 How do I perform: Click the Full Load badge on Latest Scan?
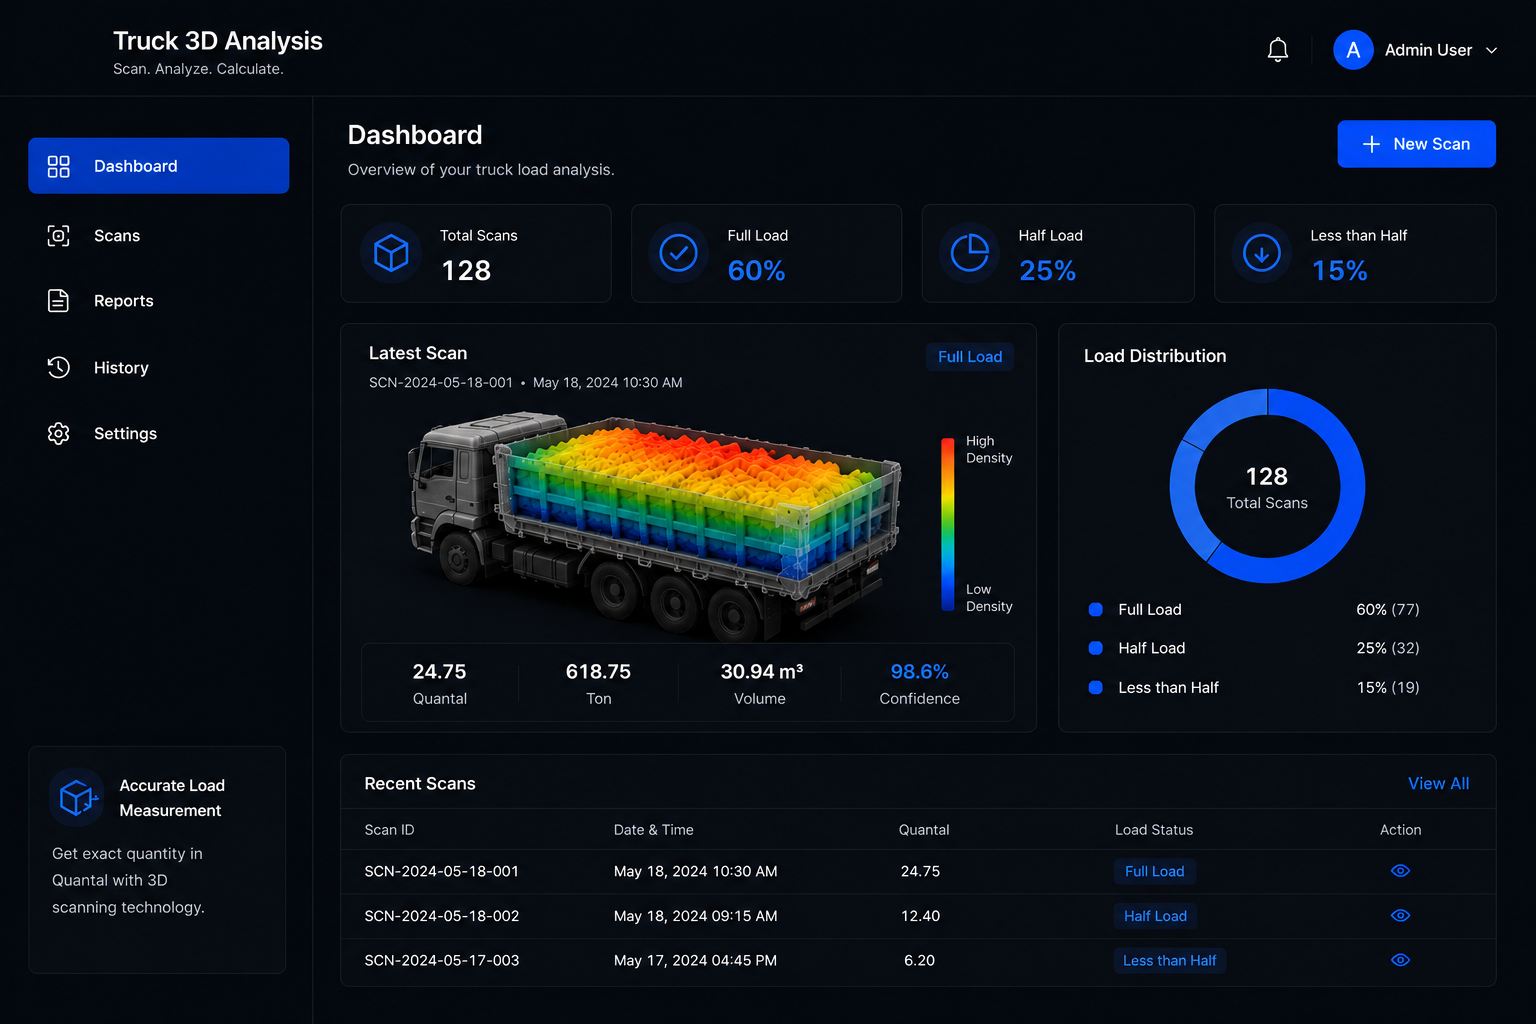pyautogui.click(x=970, y=357)
